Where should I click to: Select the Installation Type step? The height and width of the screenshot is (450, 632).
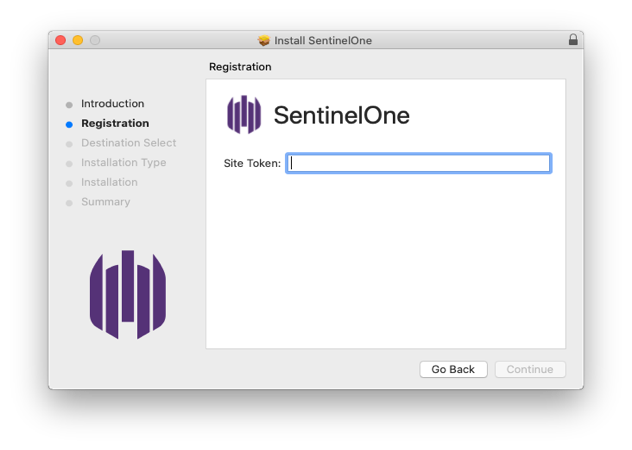123,163
